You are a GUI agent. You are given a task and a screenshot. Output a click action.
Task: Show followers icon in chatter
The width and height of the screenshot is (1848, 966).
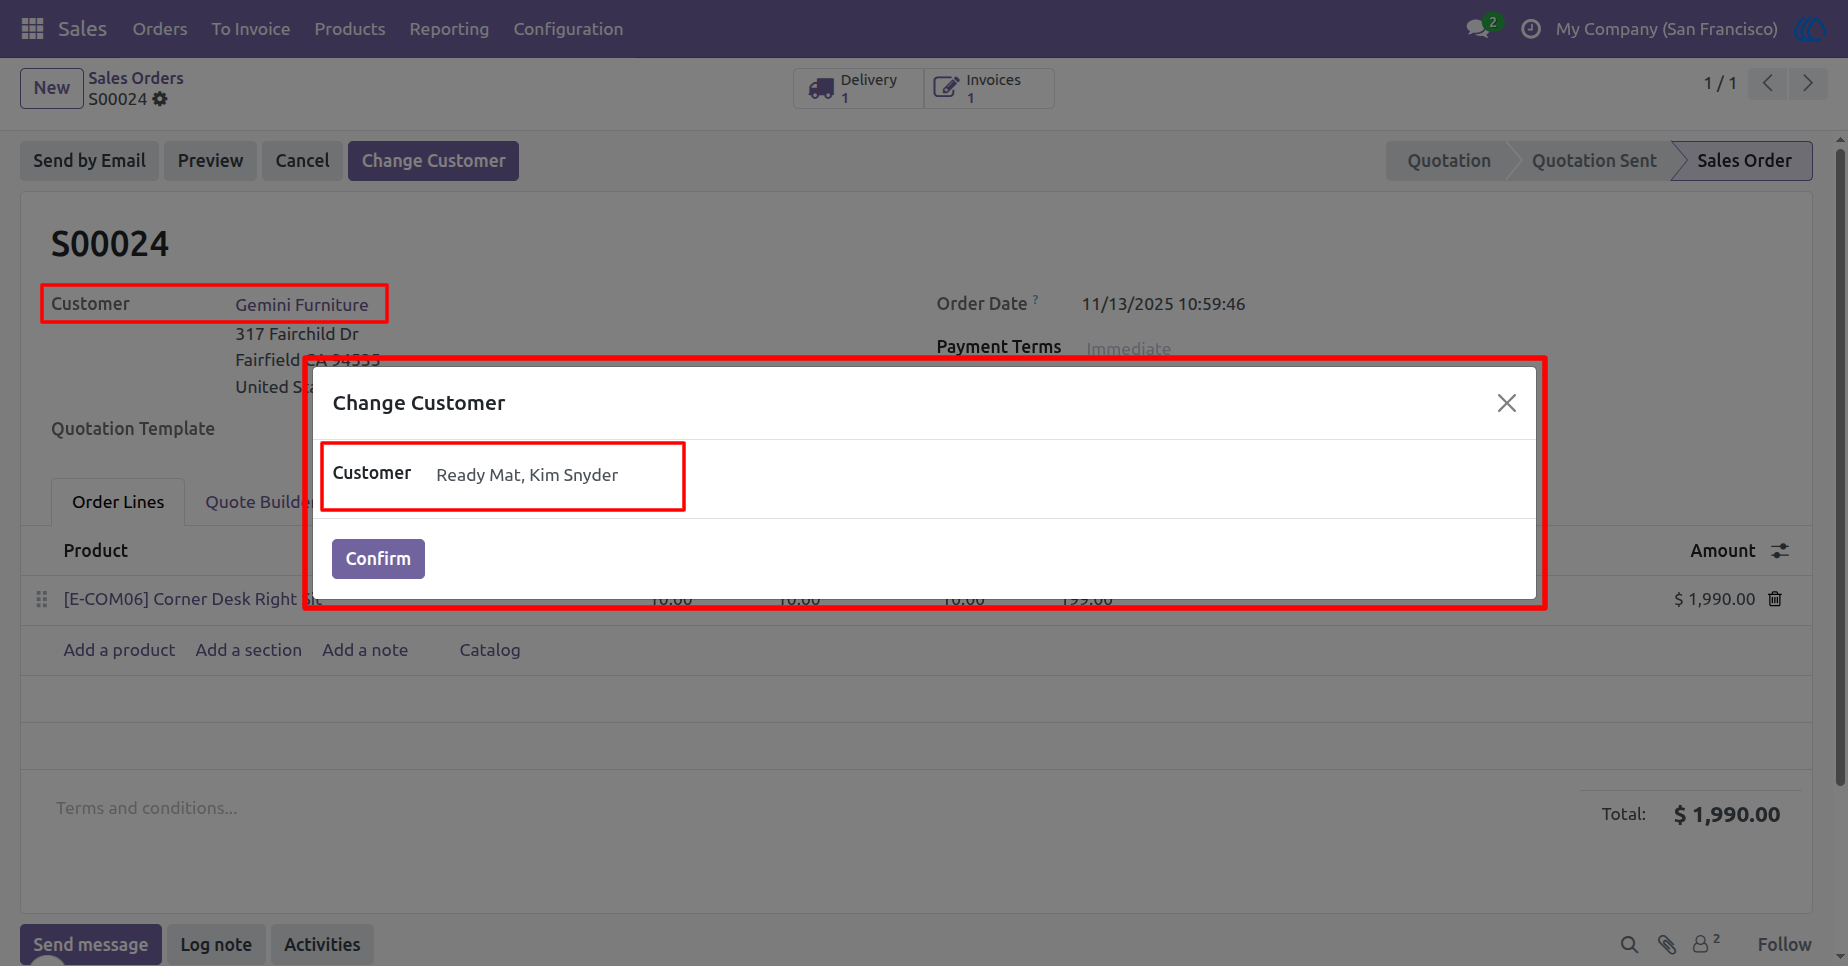(x=1705, y=943)
